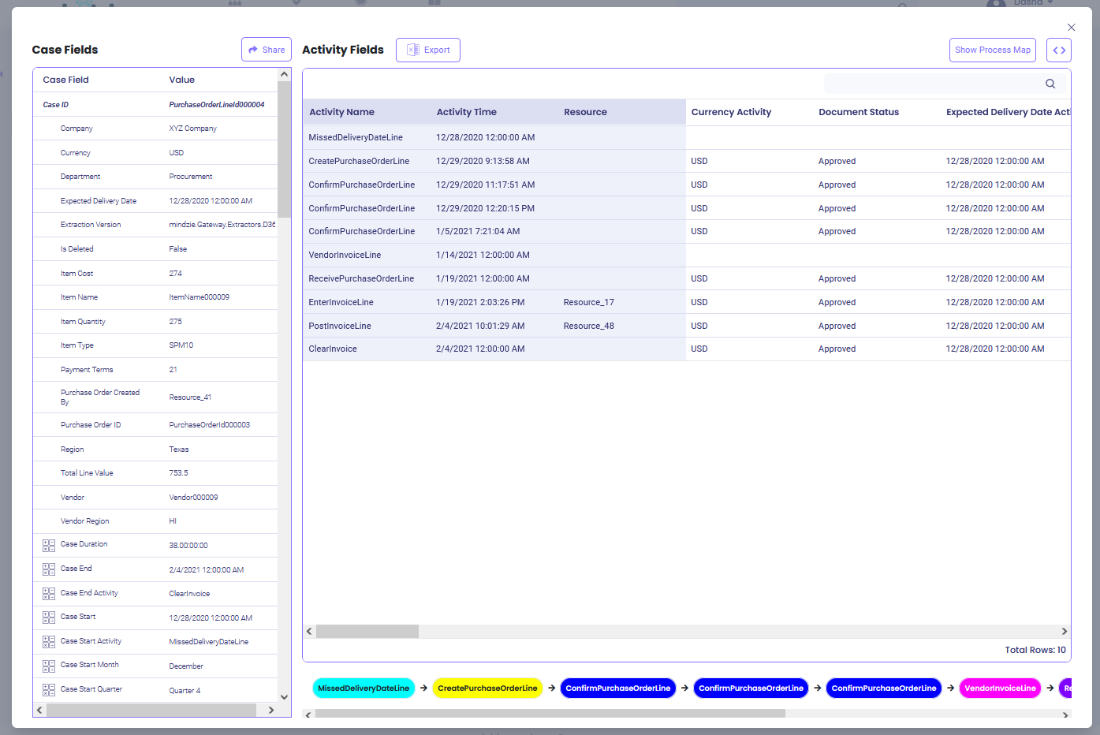Click the calculator icon beside Case Start Month
The height and width of the screenshot is (735, 1100).
coord(48,665)
